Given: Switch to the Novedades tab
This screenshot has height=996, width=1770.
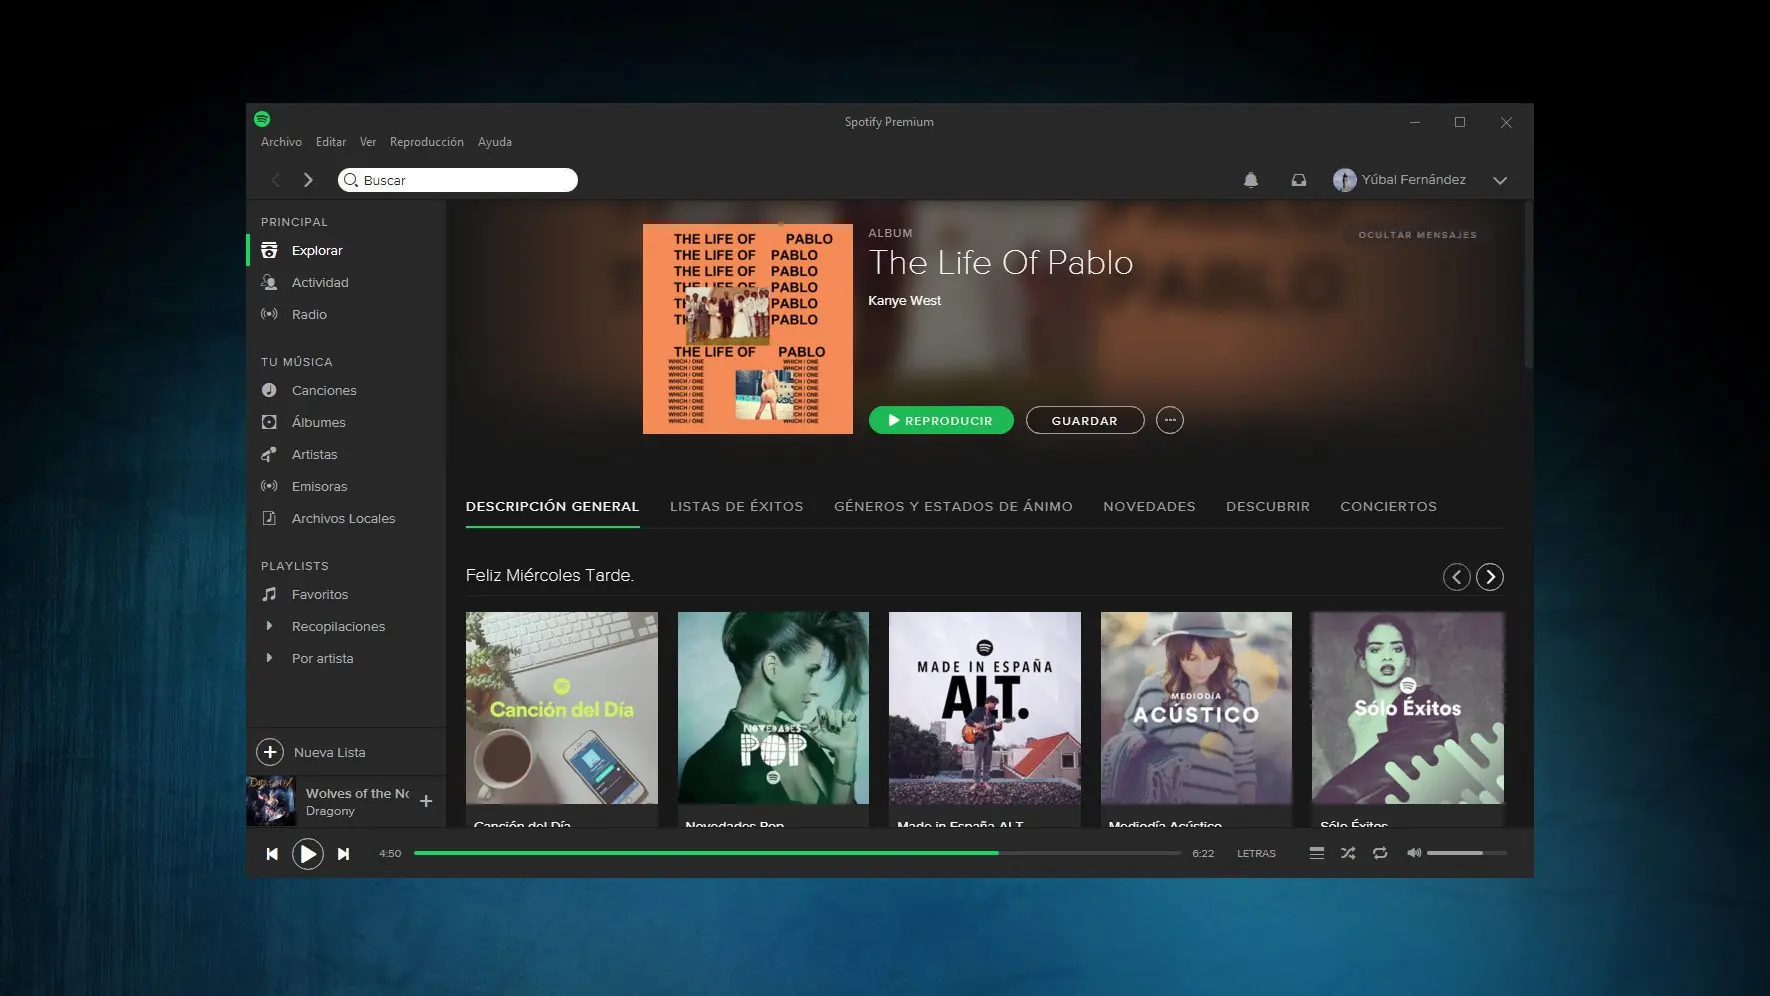Looking at the screenshot, I should tap(1149, 506).
